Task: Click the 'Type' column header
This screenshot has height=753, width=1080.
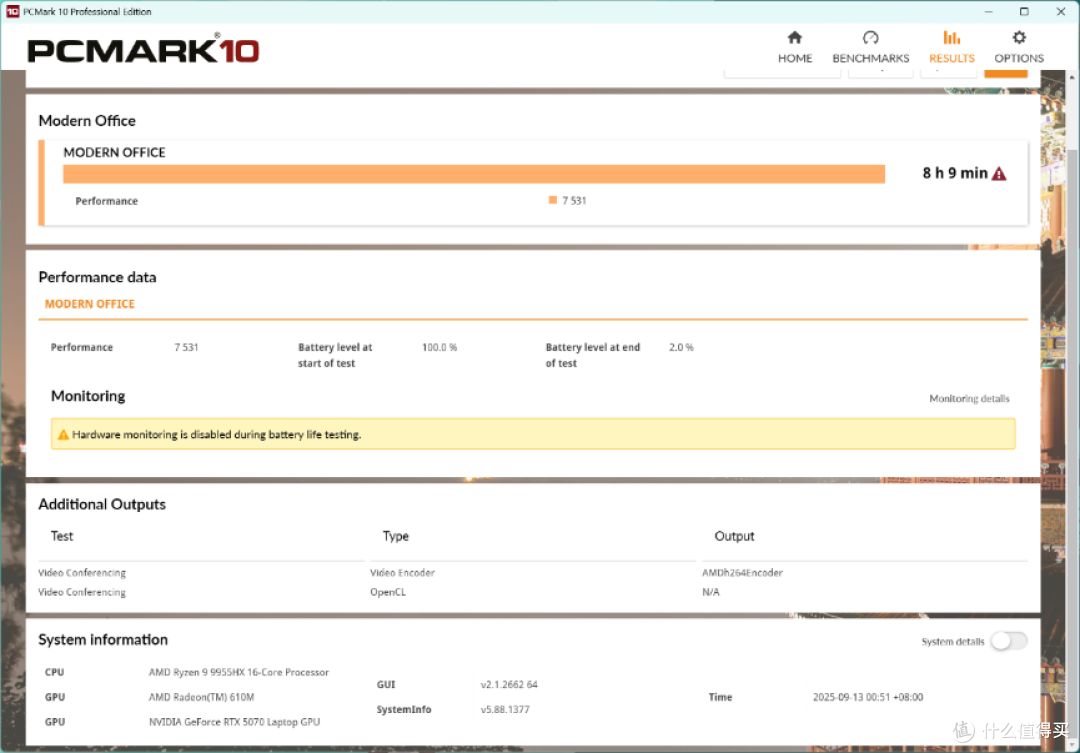Action: click(396, 536)
